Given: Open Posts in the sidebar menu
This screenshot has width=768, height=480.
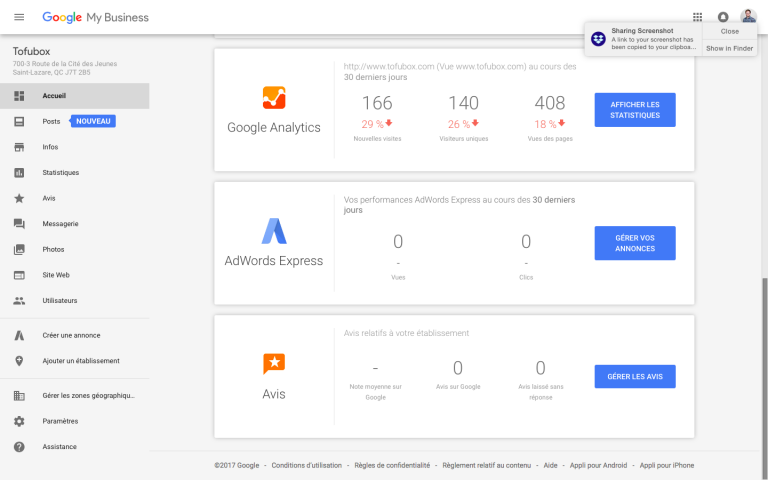Looking at the screenshot, I should pyautogui.click(x=51, y=121).
